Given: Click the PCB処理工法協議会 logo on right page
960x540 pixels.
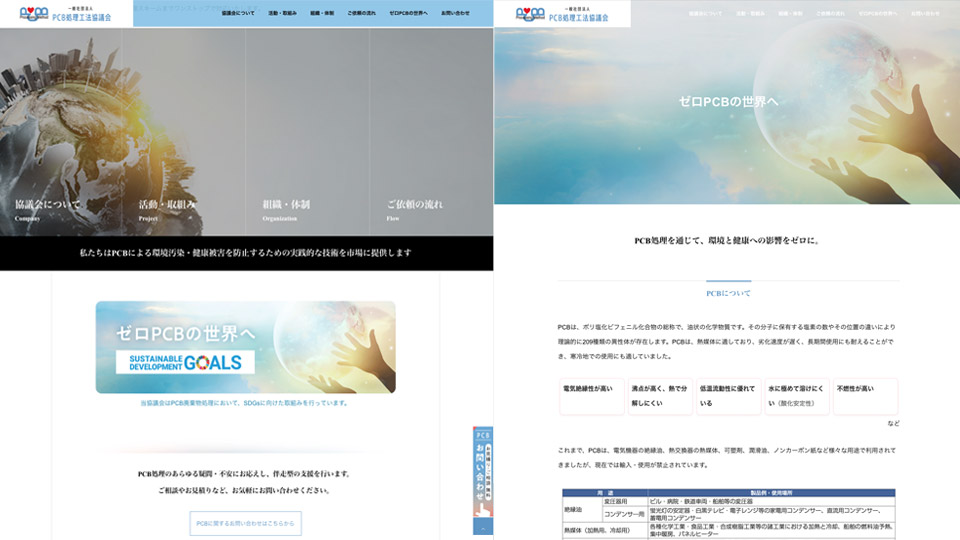Looking at the screenshot, I should pyautogui.click(x=560, y=14).
